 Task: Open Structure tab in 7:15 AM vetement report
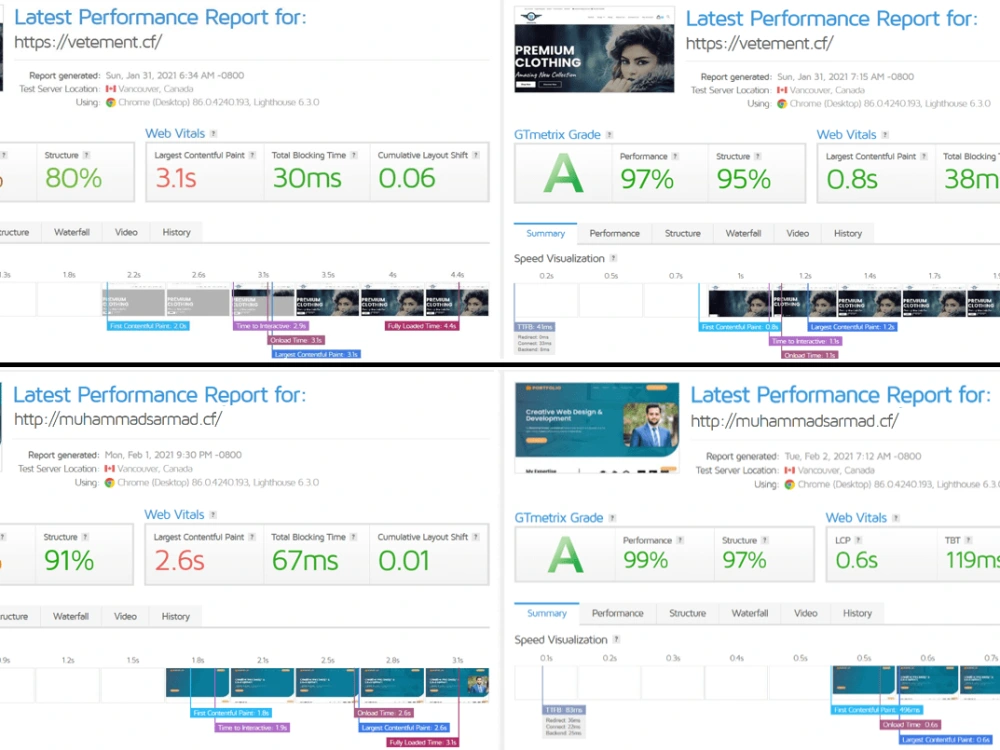pos(683,233)
